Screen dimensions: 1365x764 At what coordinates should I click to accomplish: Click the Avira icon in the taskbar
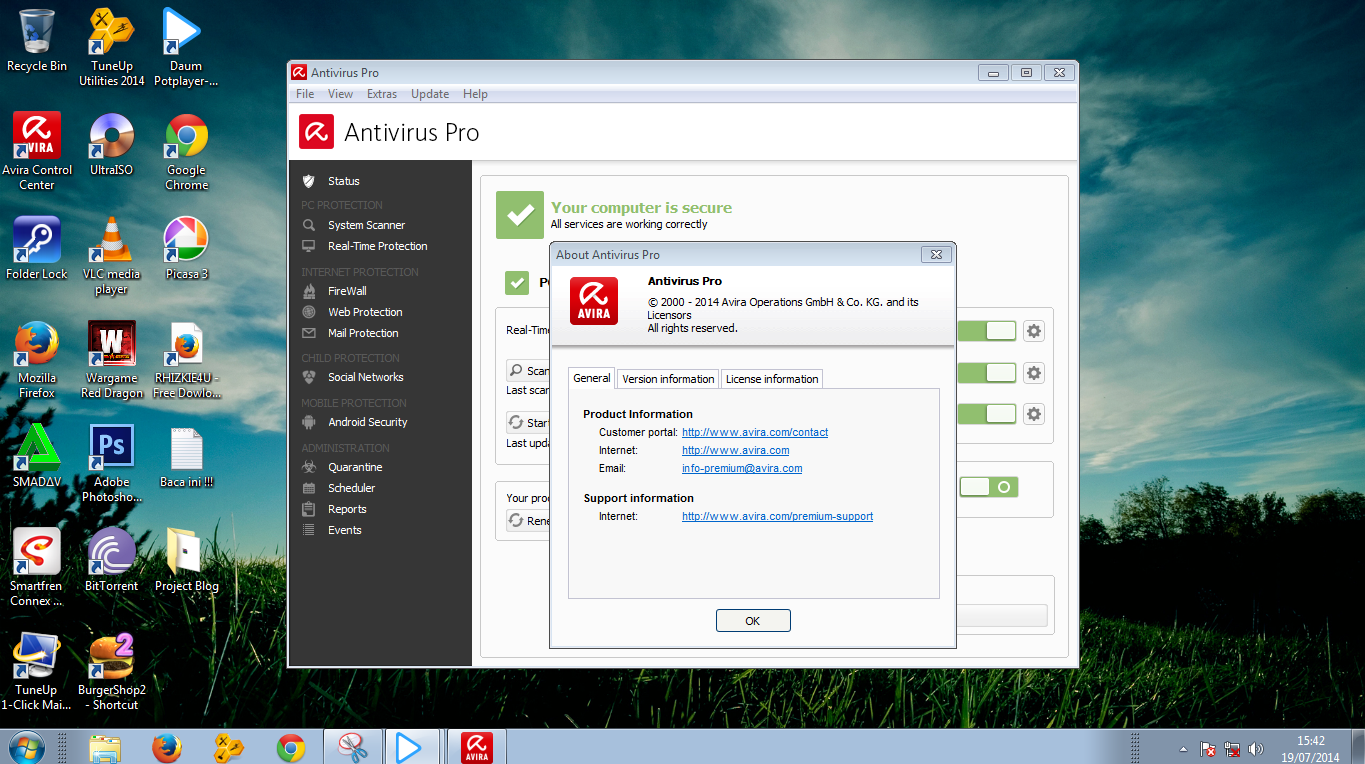(x=477, y=747)
